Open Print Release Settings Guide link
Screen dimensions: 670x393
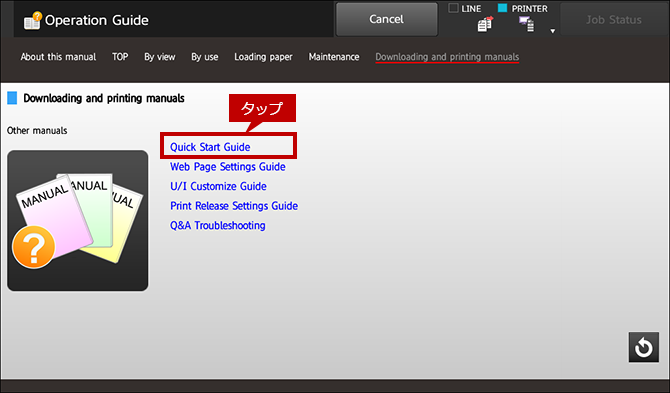[234, 206]
